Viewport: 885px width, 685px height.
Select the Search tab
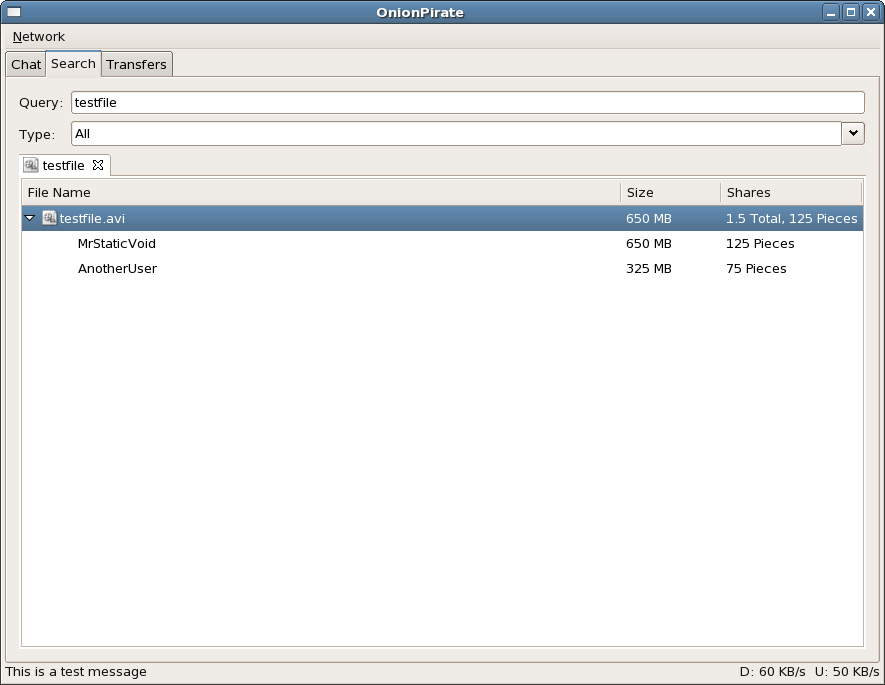(73, 64)
